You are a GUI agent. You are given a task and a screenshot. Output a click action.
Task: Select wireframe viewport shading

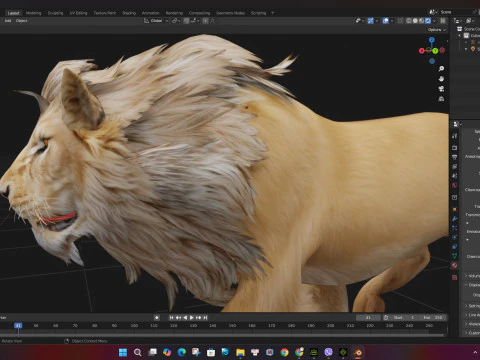[x=409, y=21]
